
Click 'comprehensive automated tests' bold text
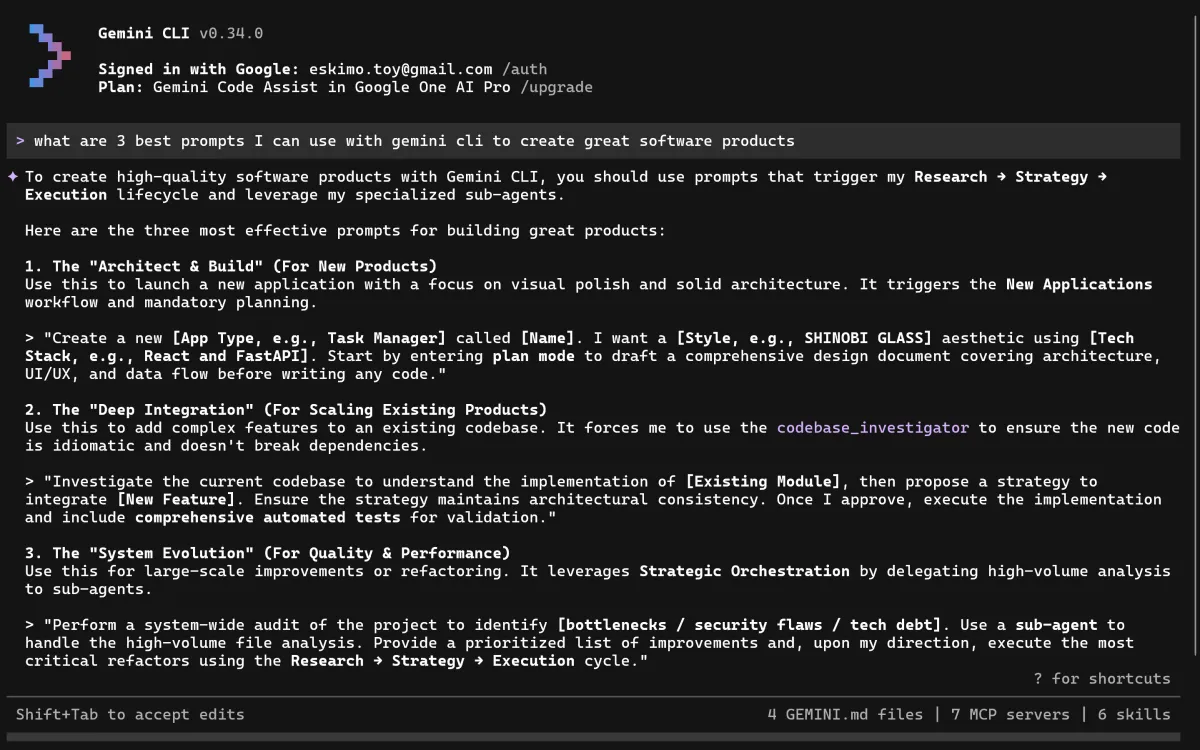click(x=268, y=517)
